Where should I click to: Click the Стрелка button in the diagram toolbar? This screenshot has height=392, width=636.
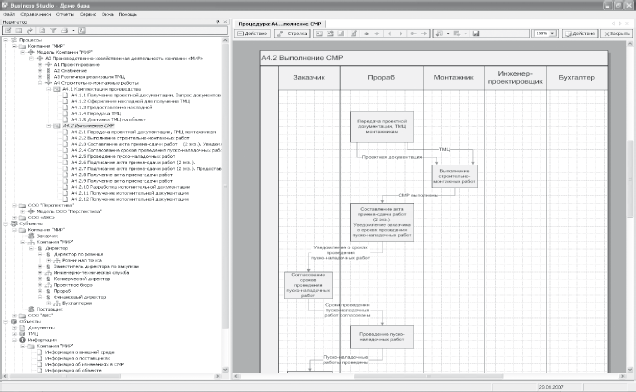(292, 34)
